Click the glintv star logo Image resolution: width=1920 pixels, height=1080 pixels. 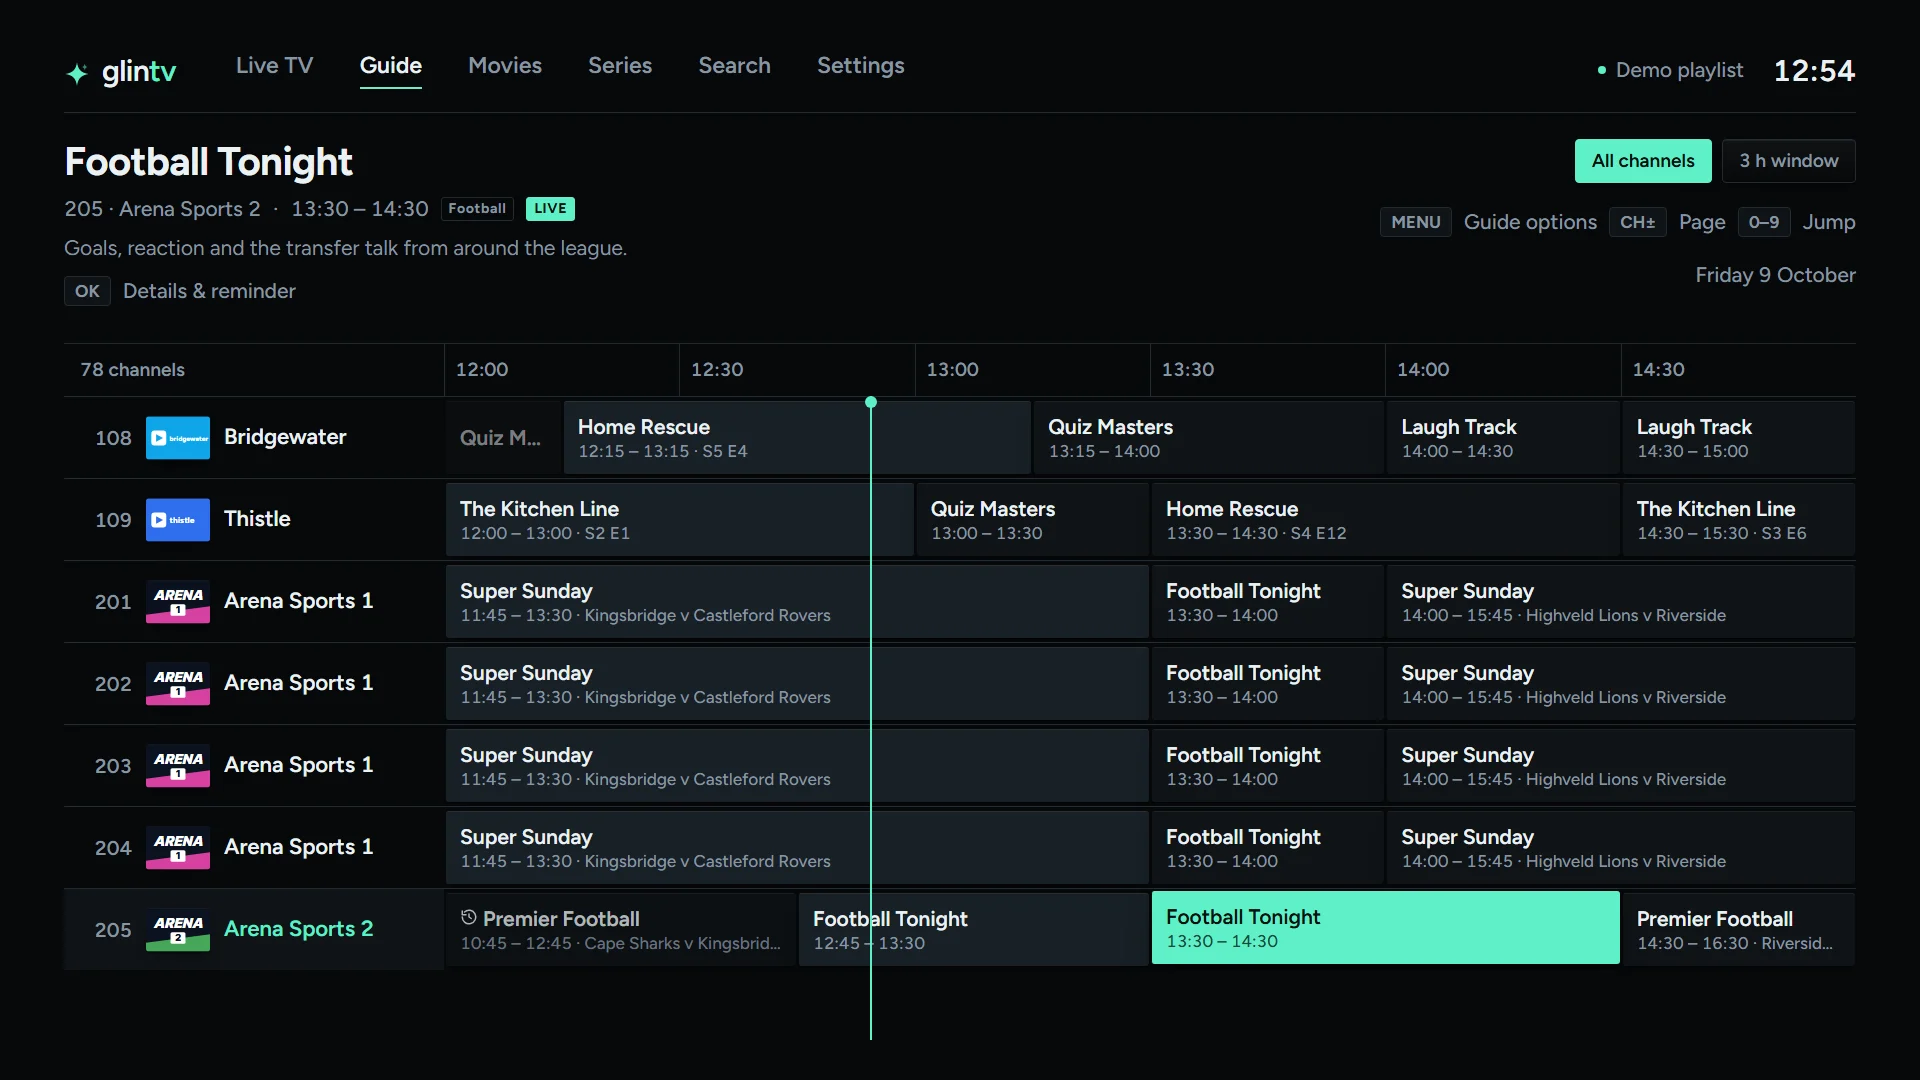(x=77, y=73)
